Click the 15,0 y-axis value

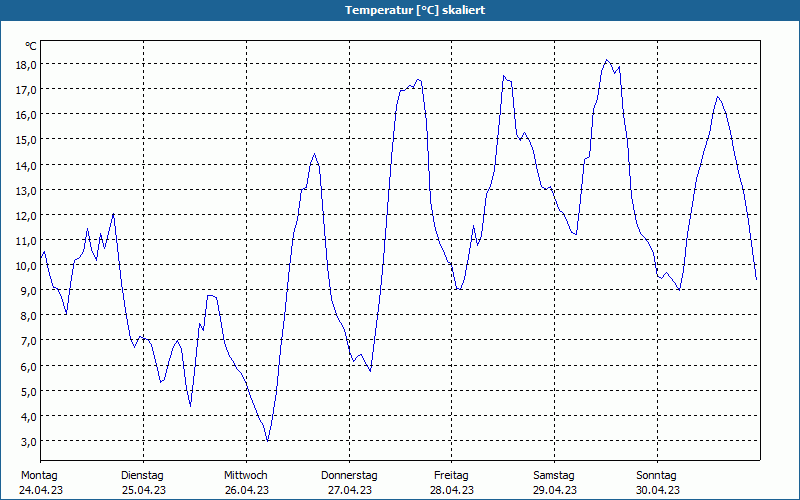tap(26, 140)
